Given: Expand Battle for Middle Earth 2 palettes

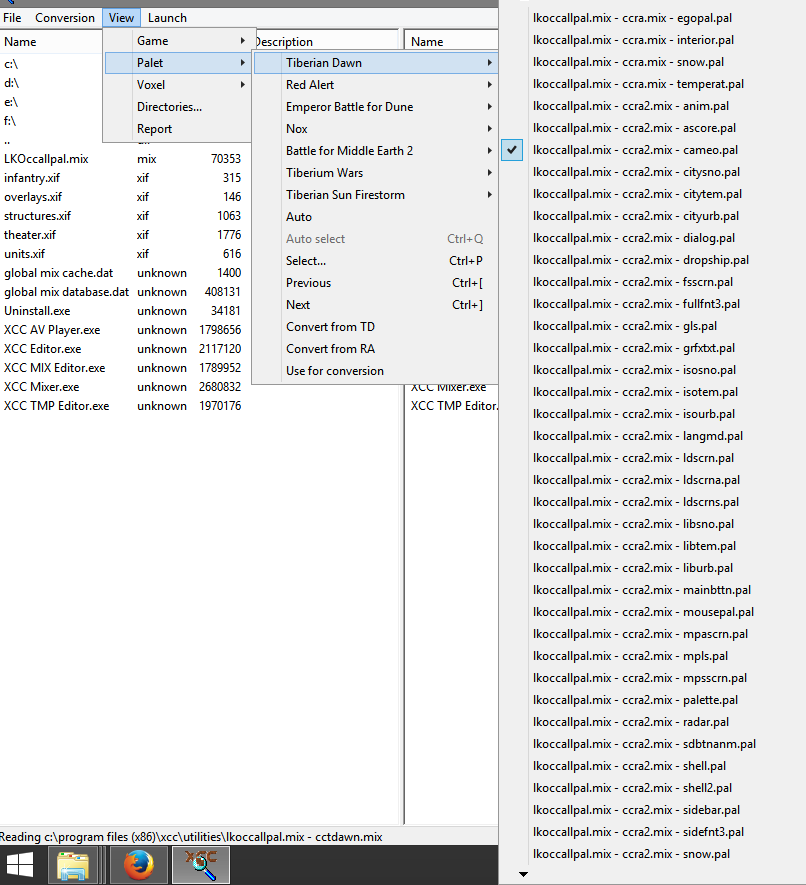Looking at the screenshot, I should [375, 151].
